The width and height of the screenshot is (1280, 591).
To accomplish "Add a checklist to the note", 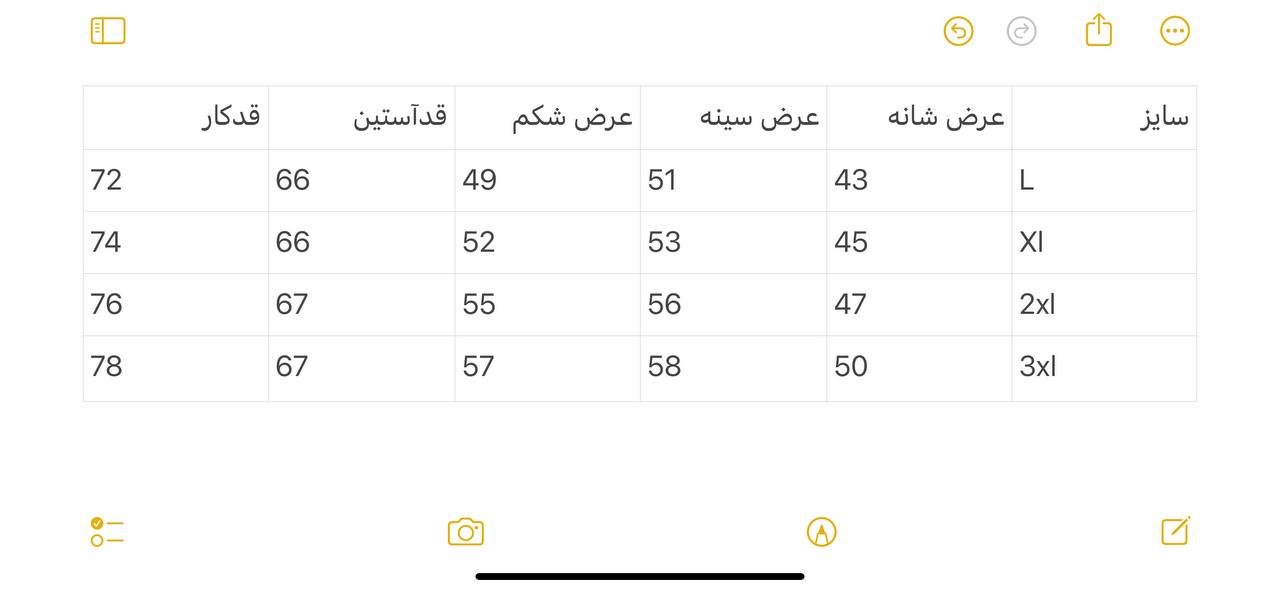I will pos(107,531).
